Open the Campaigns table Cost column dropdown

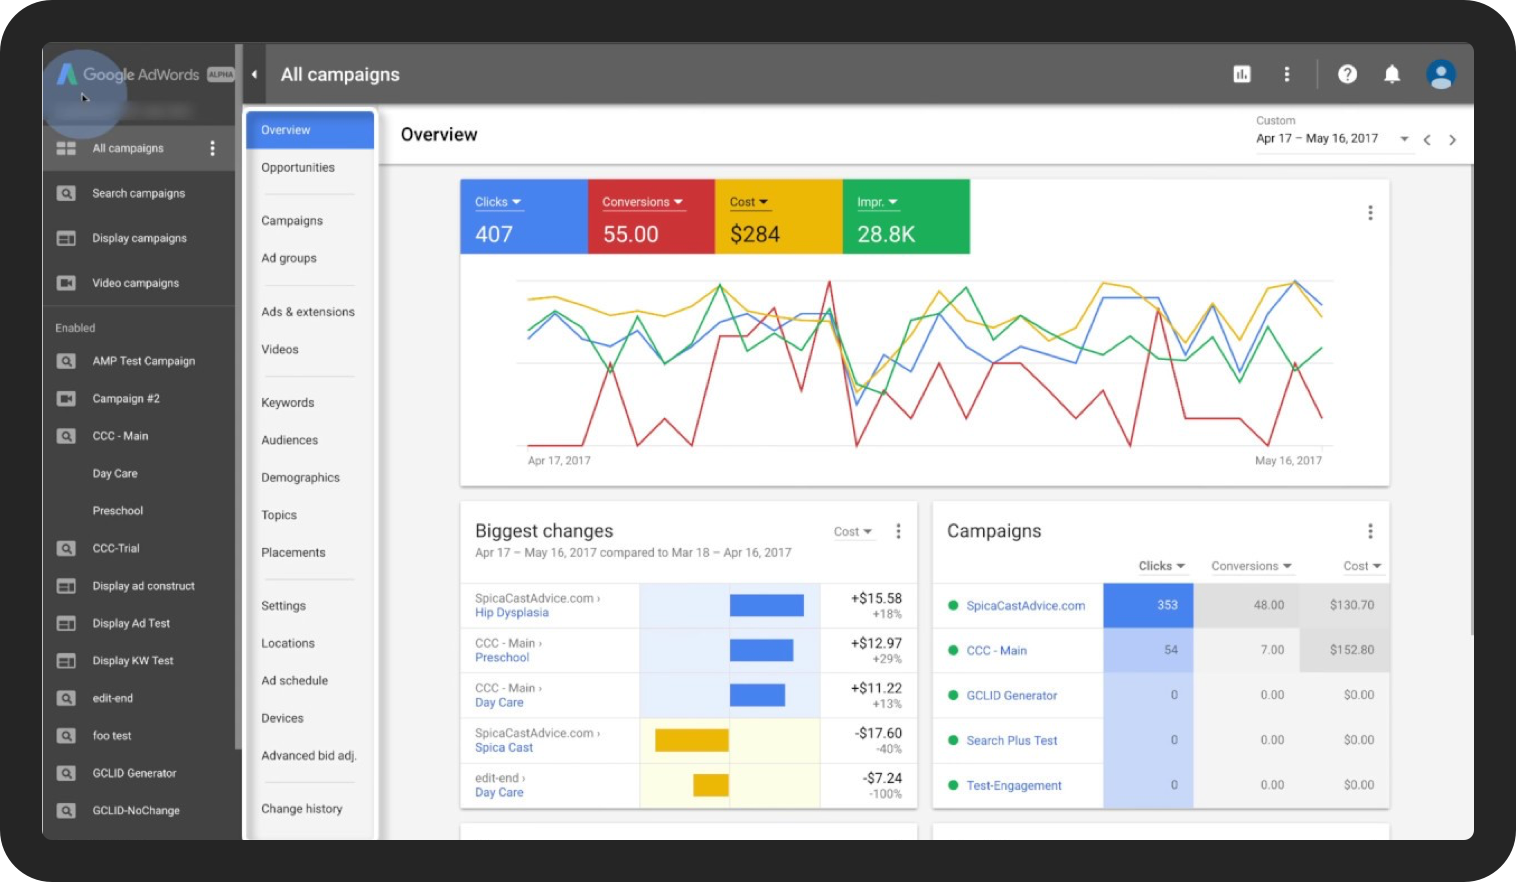[1362, 566]
